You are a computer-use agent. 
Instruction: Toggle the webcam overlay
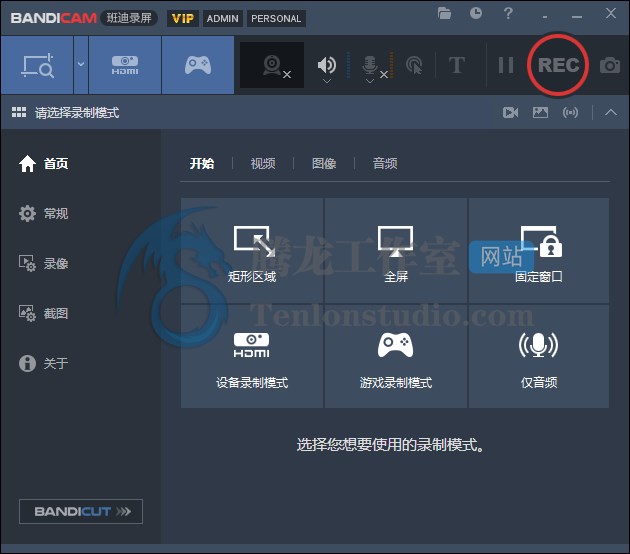(273, 65)
